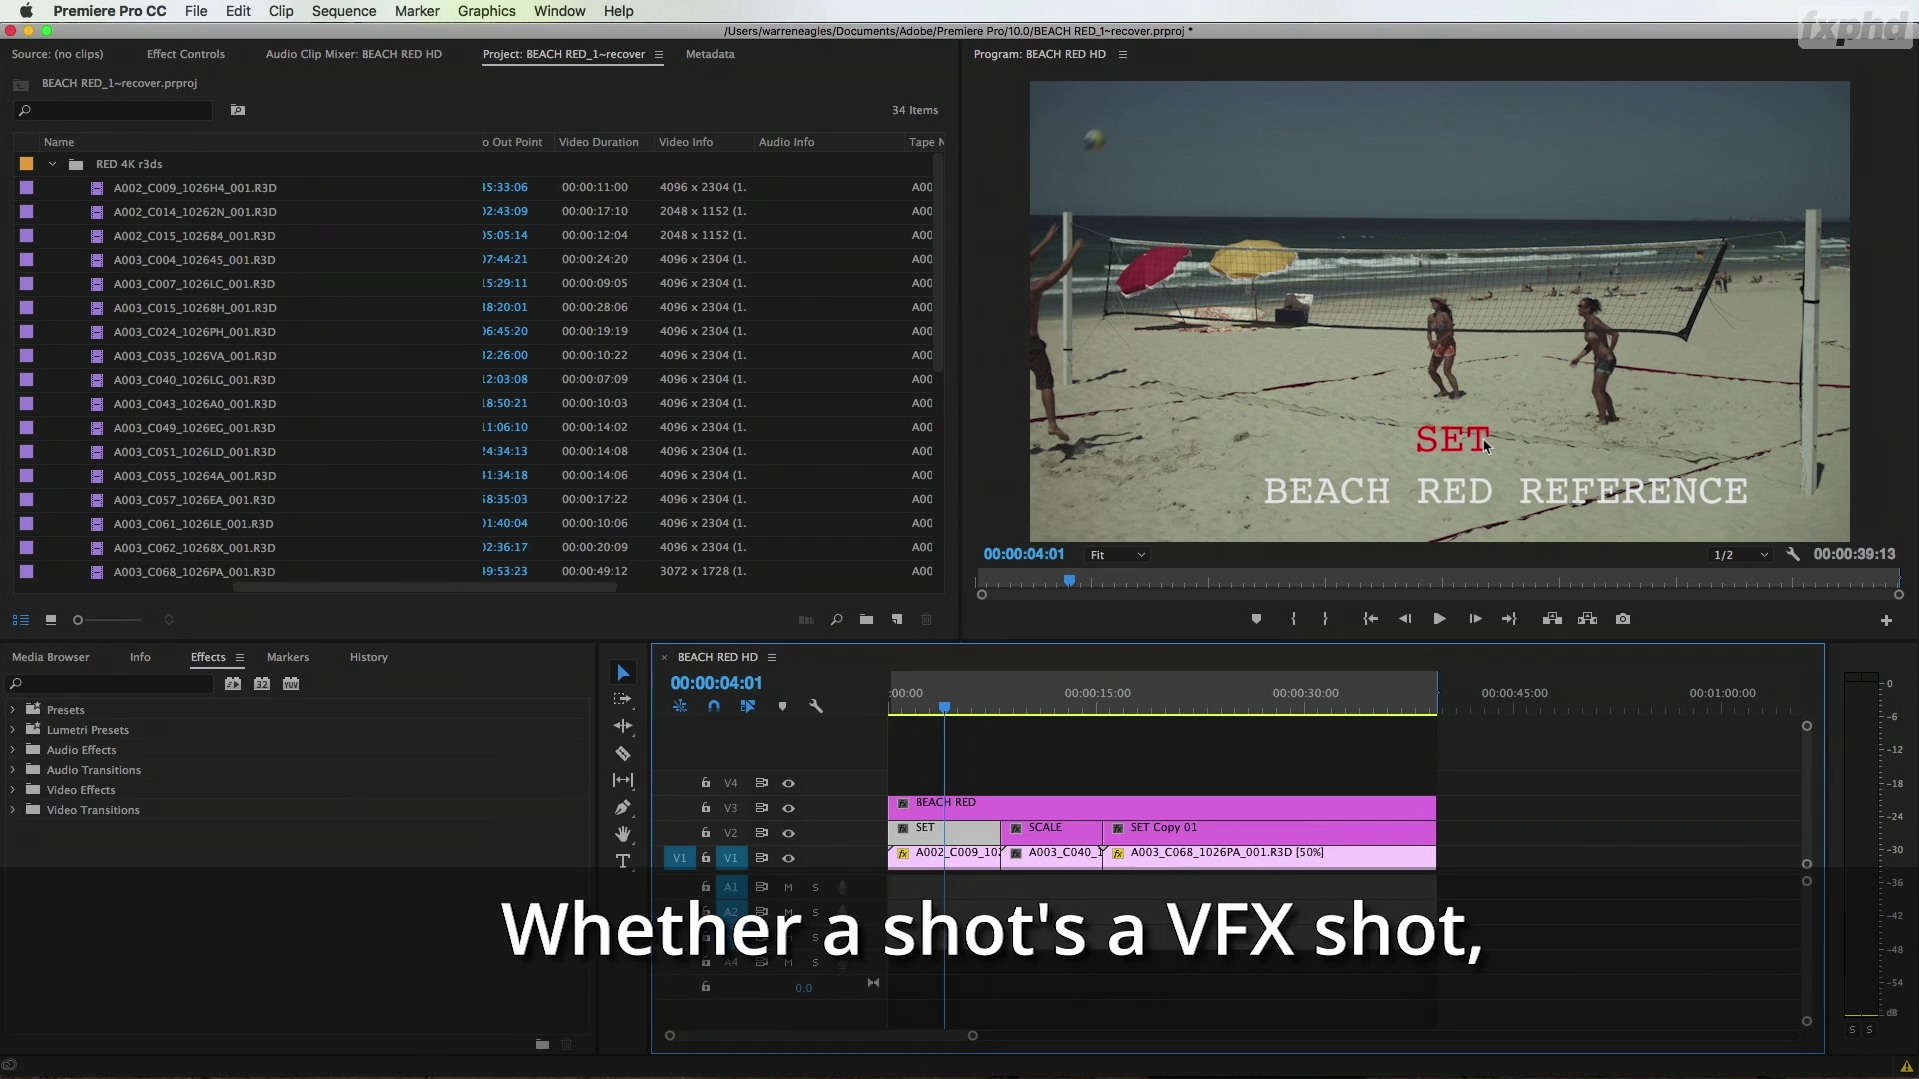Viewport: 1919px width, 1079px height.
Task: Select the Slip tool
Action: click(x=623, y=780)
